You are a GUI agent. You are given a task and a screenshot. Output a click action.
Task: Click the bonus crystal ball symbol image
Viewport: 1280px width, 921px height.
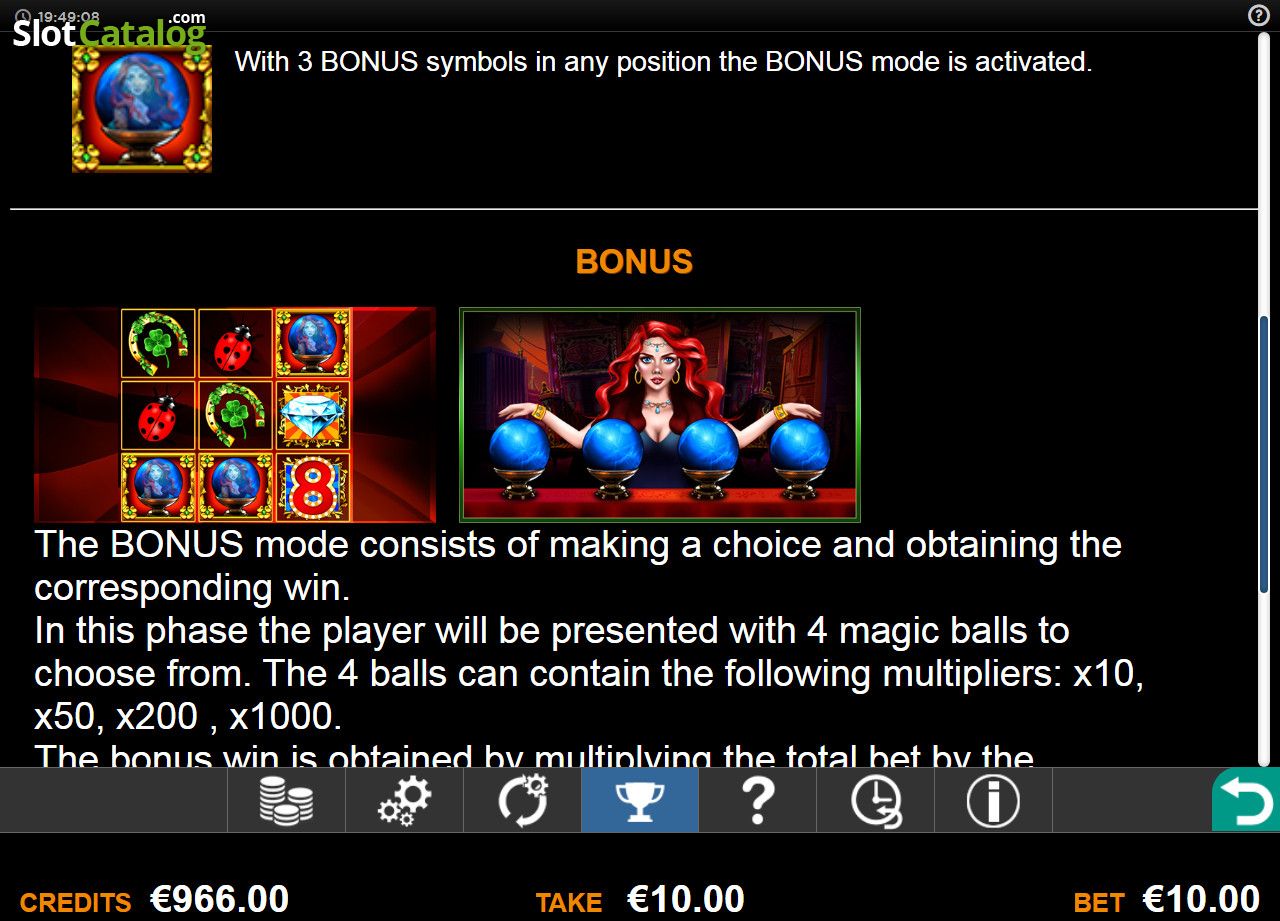point(142,108)
